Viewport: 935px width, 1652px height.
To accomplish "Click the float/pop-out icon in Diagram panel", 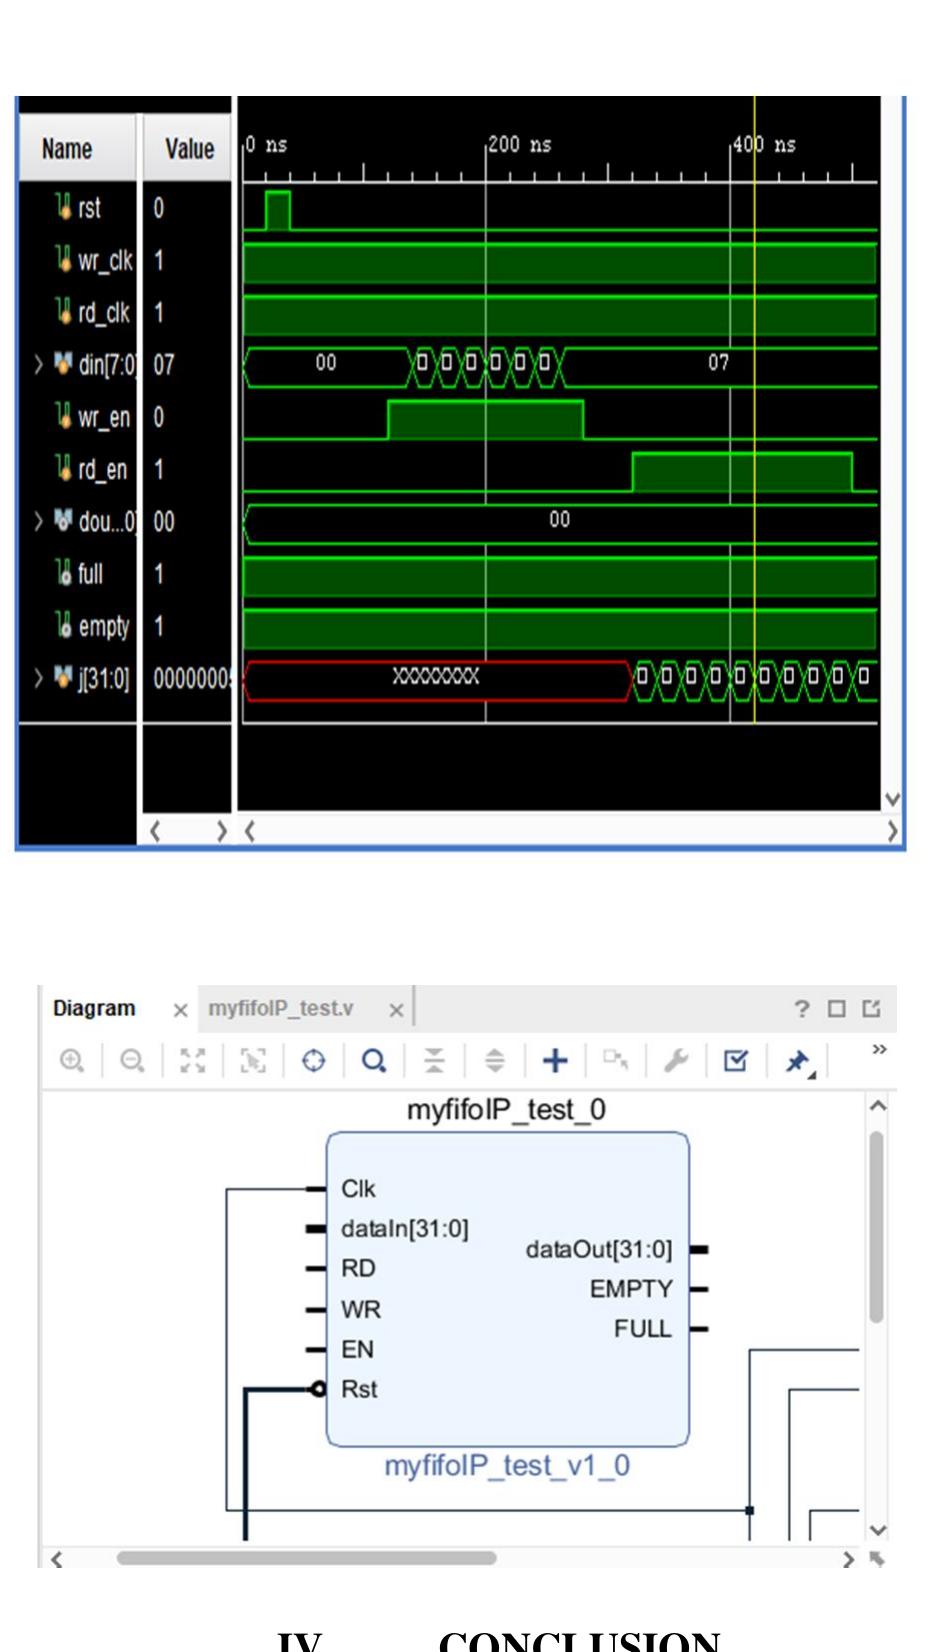I will (872, 1009).
